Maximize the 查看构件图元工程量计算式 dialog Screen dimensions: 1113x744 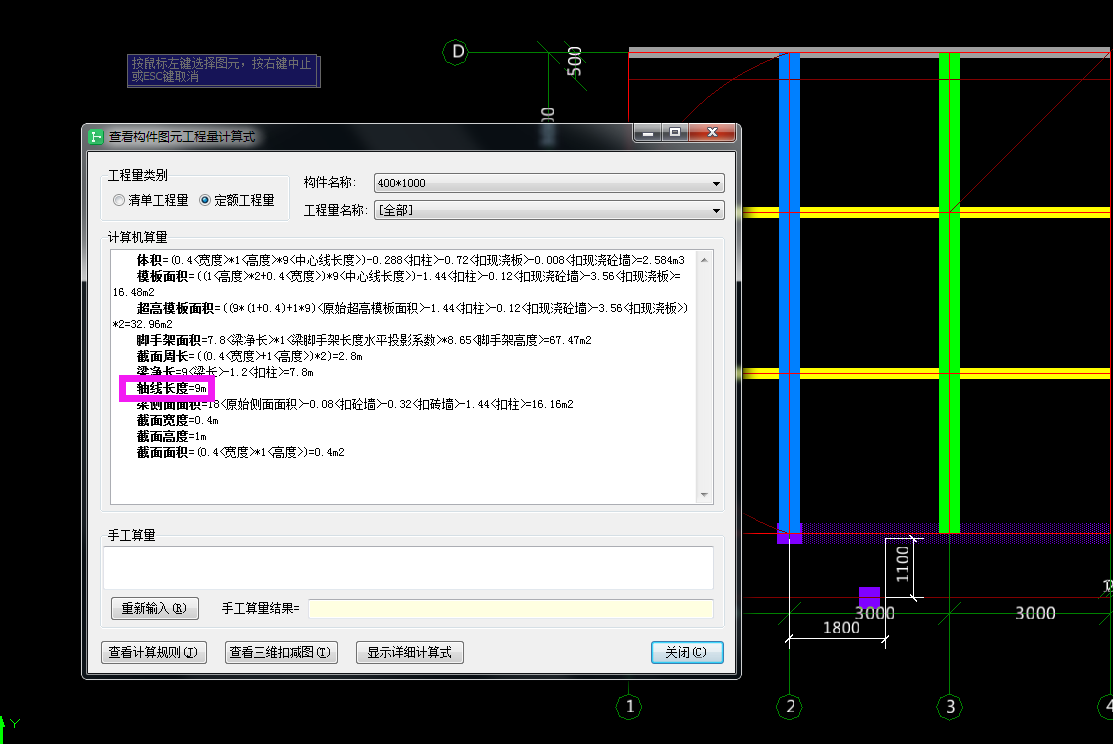tap(675, 133)
